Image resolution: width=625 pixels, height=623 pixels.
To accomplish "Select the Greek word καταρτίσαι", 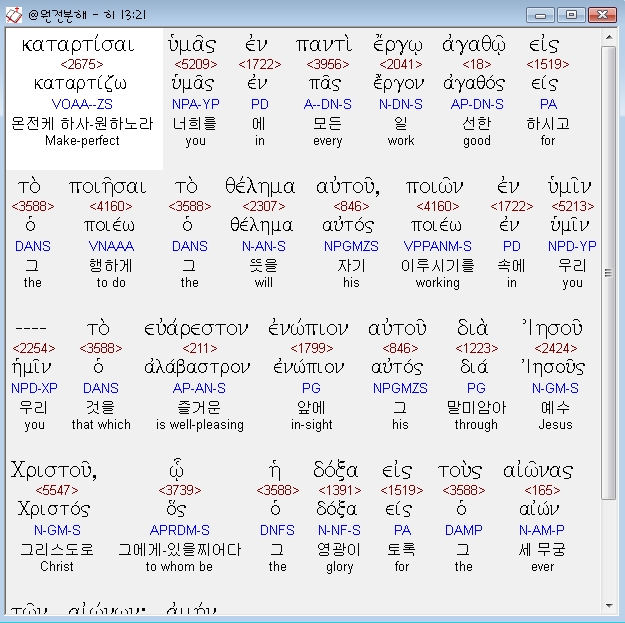I will coord(78,45).
